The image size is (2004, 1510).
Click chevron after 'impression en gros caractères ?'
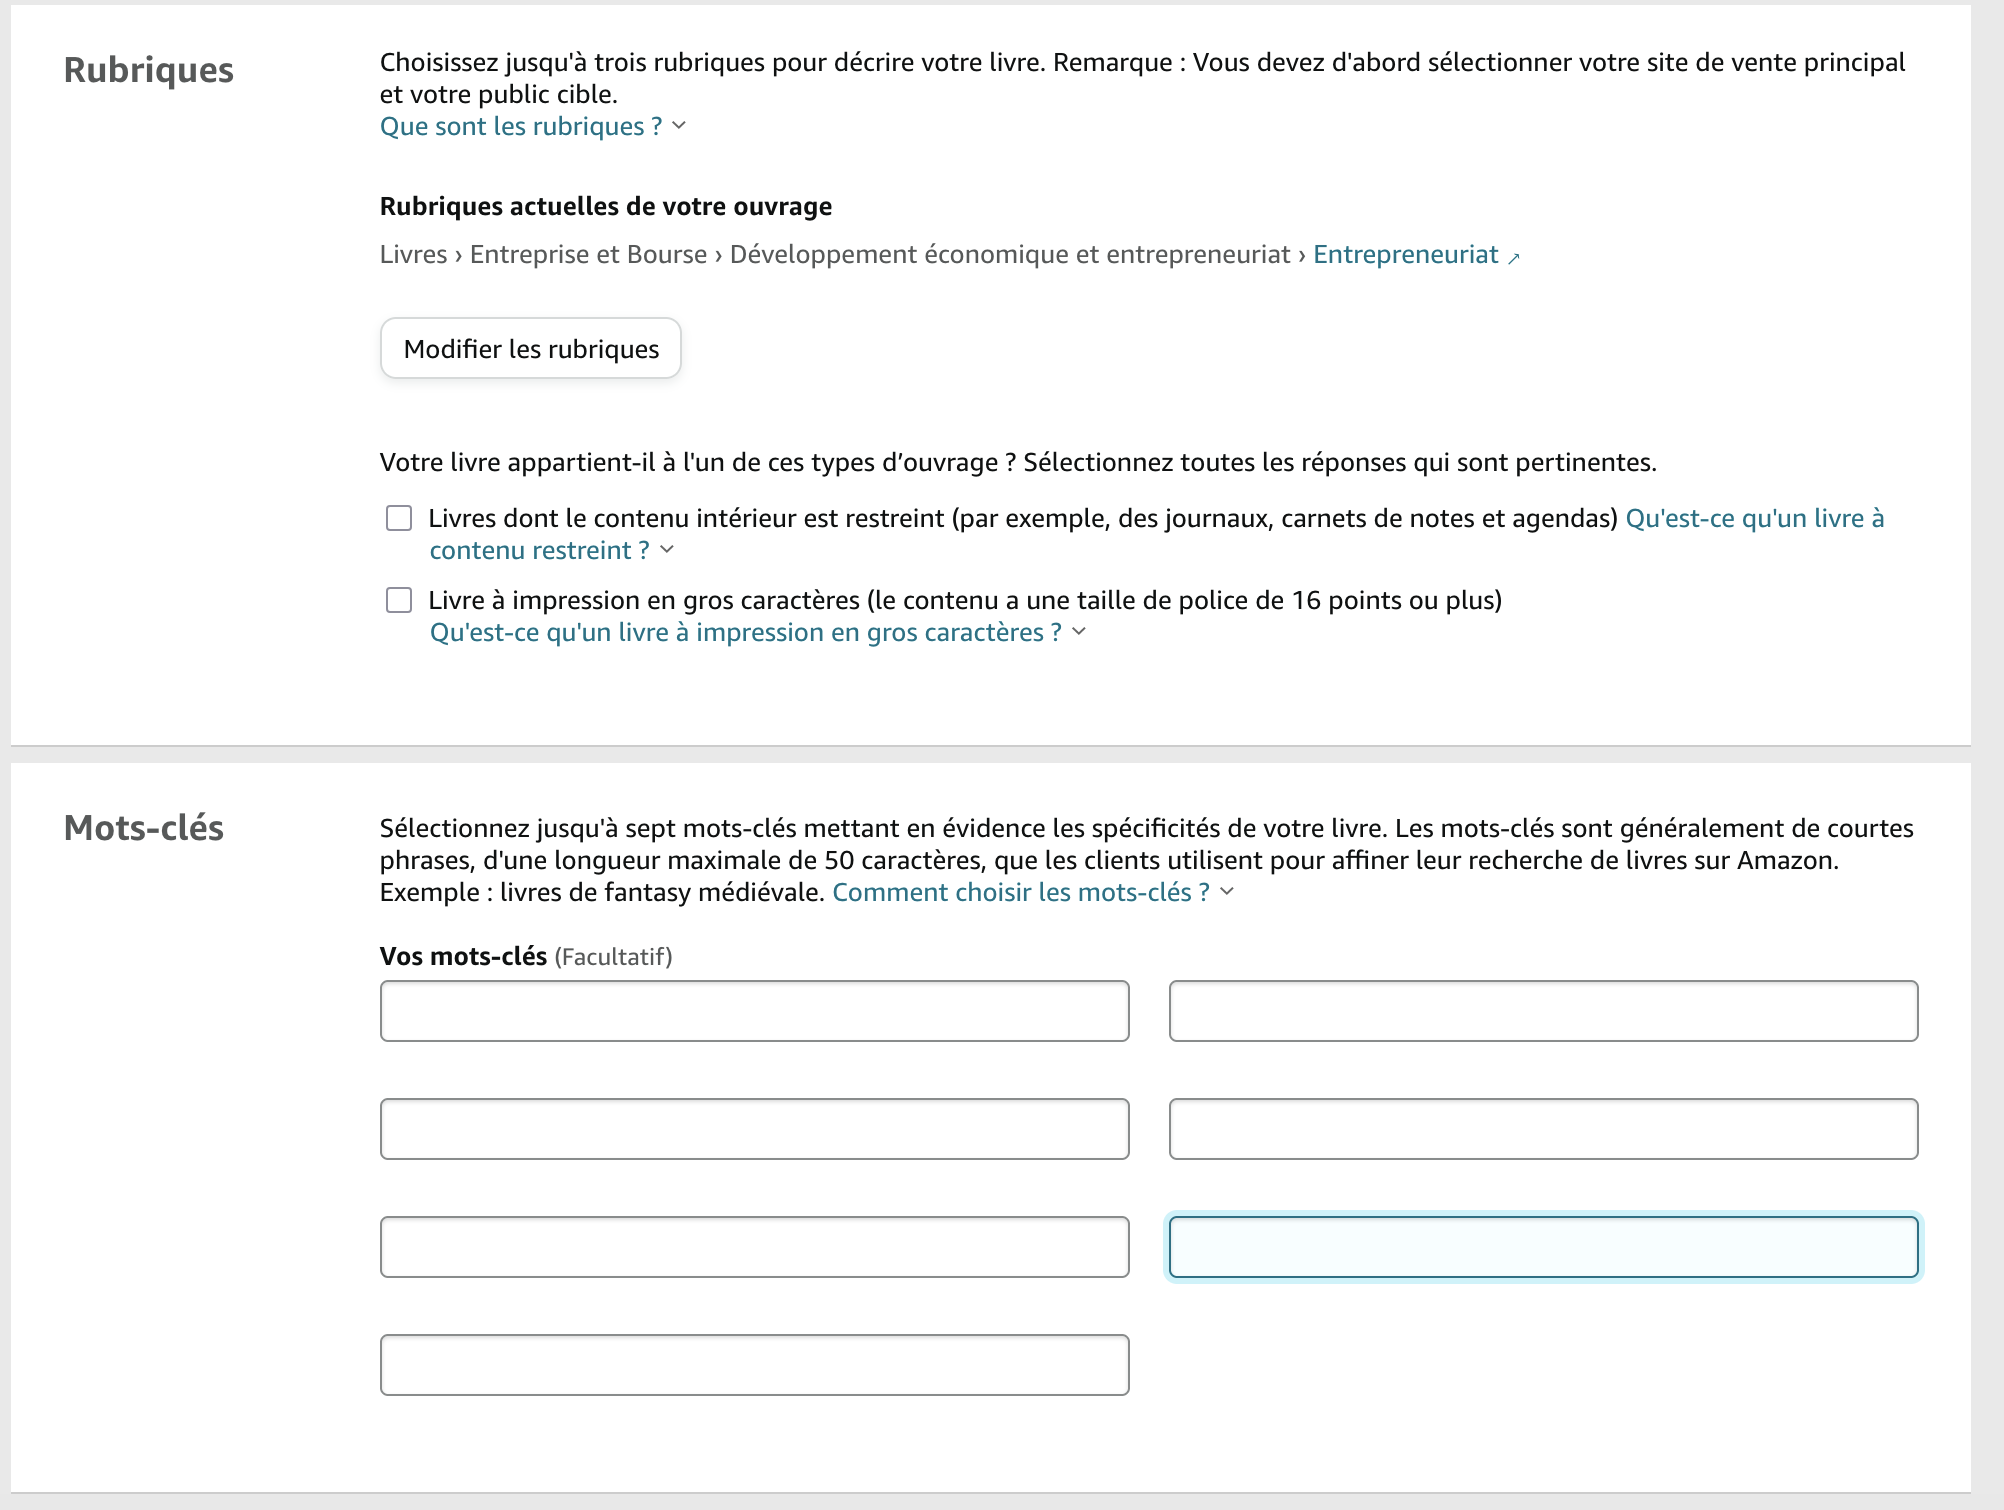coord(1079,632)
